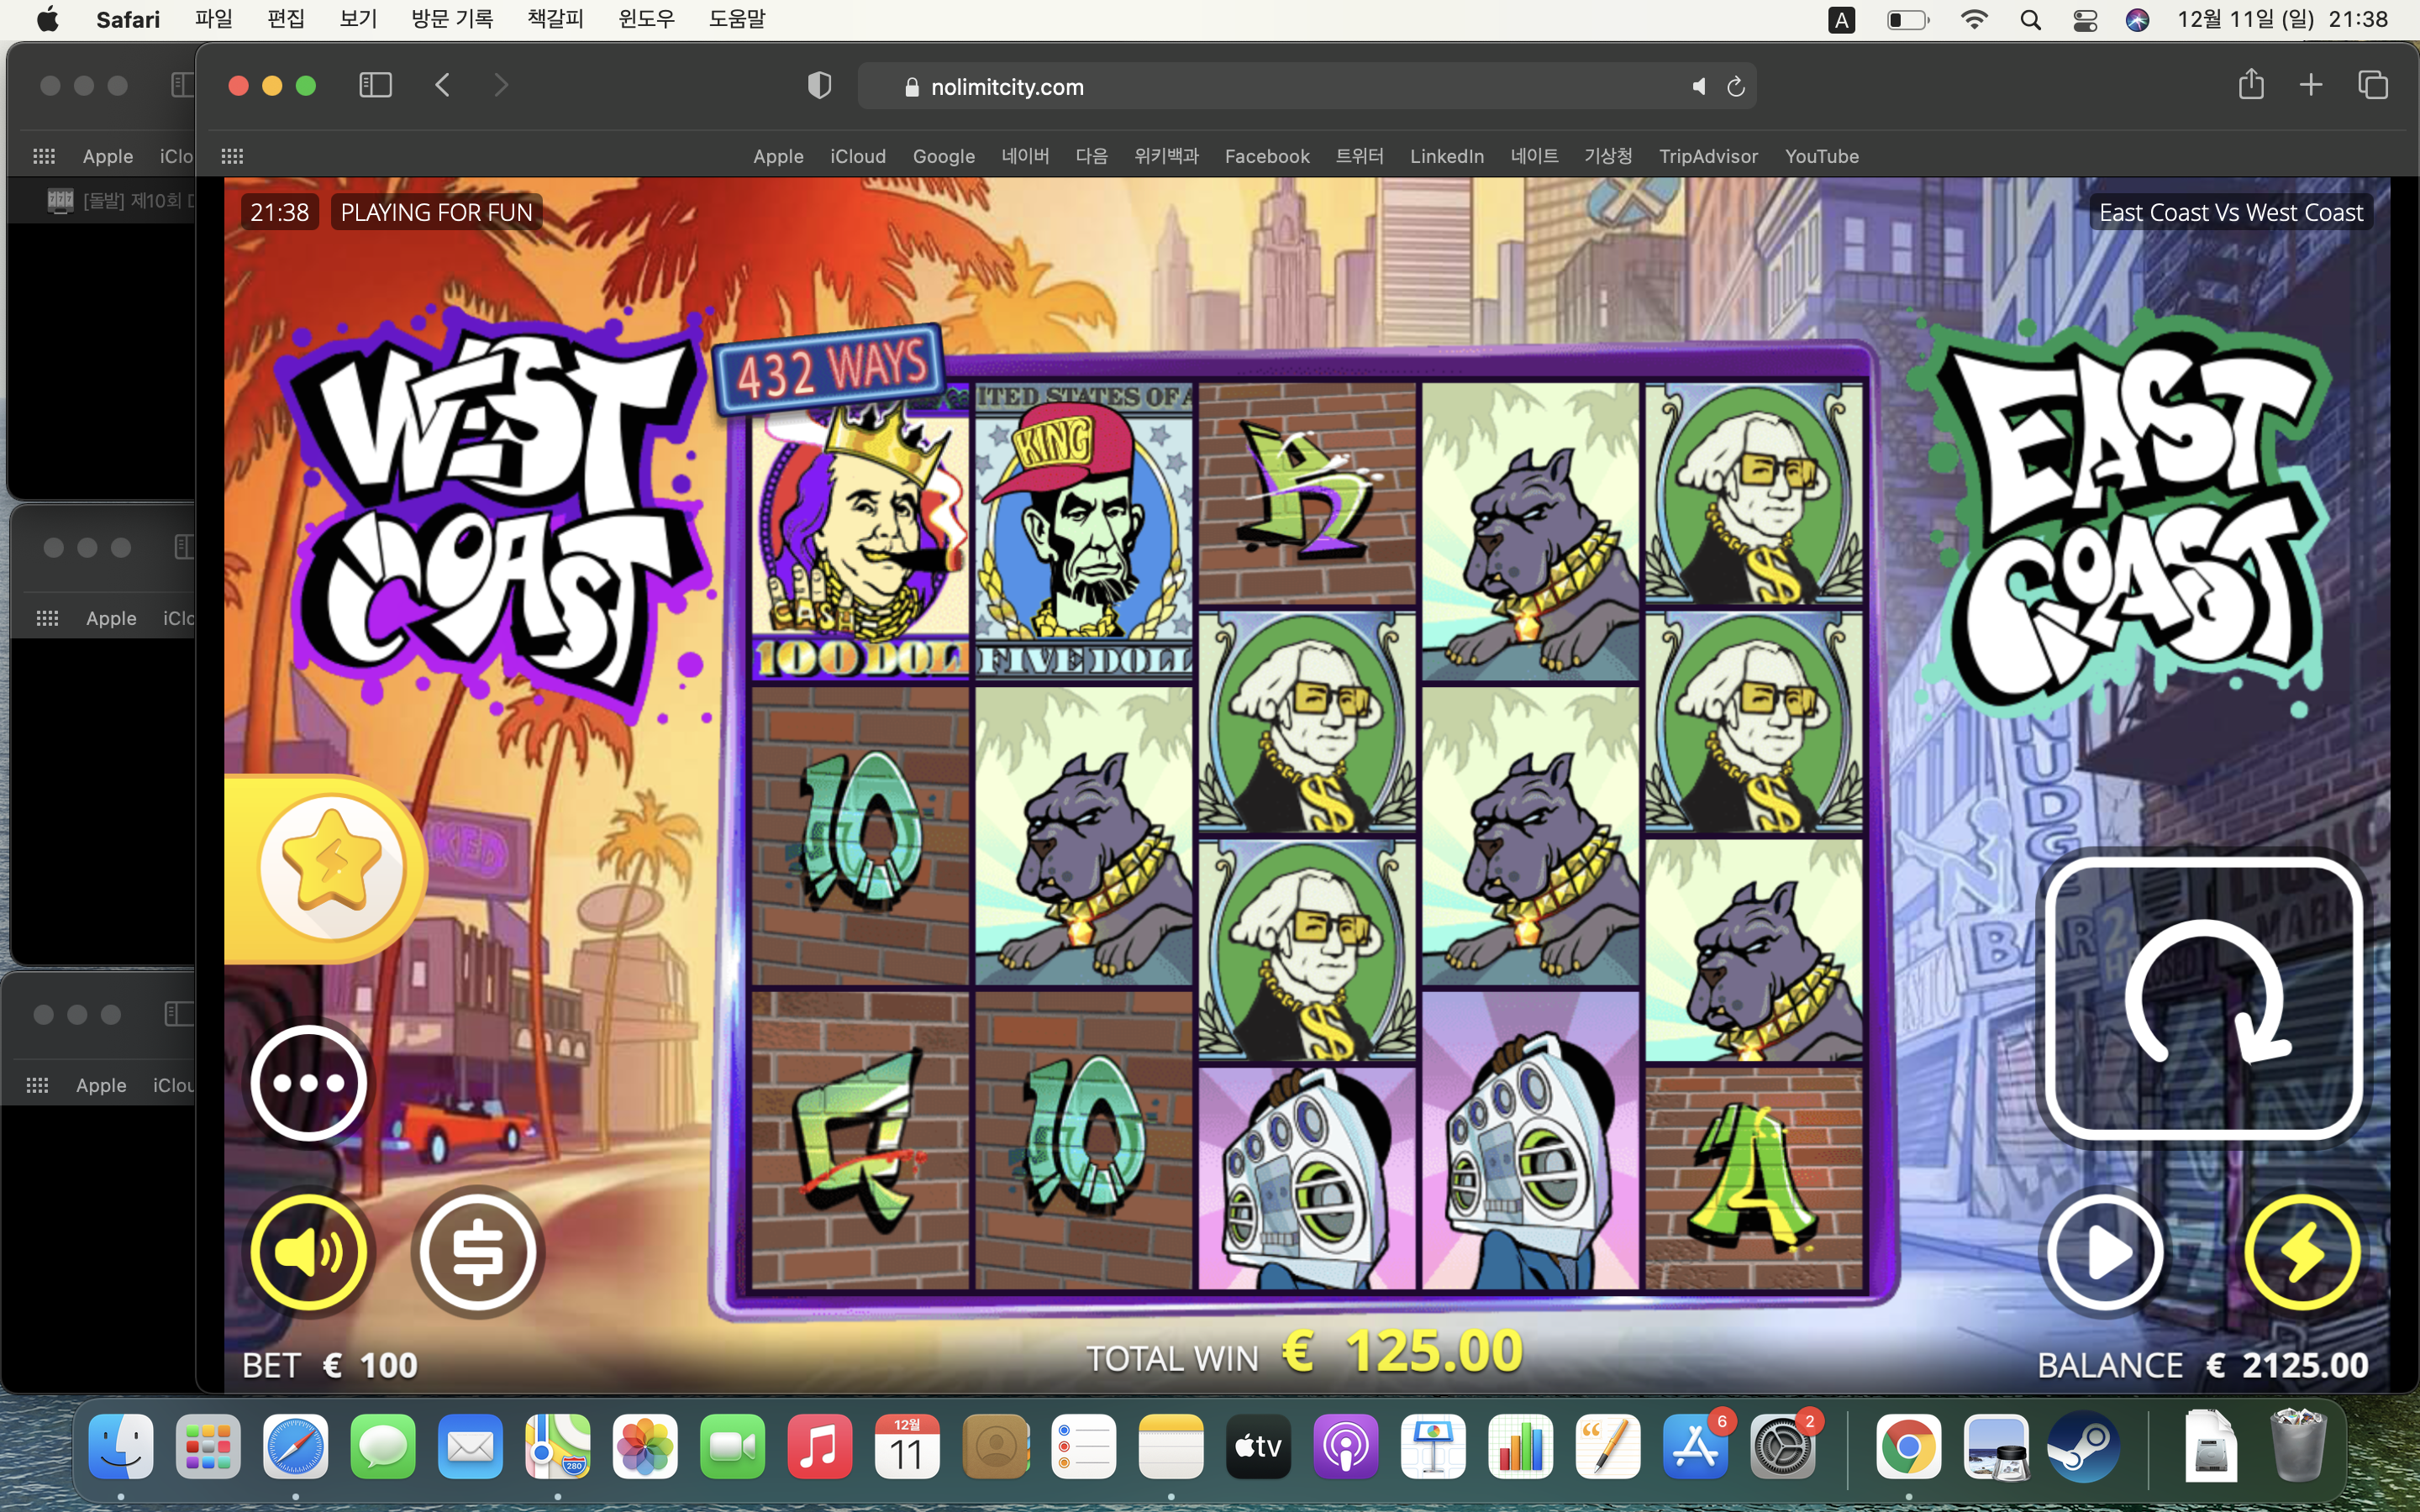Open the 방문 기록 menu

click(x=452, y=19)
